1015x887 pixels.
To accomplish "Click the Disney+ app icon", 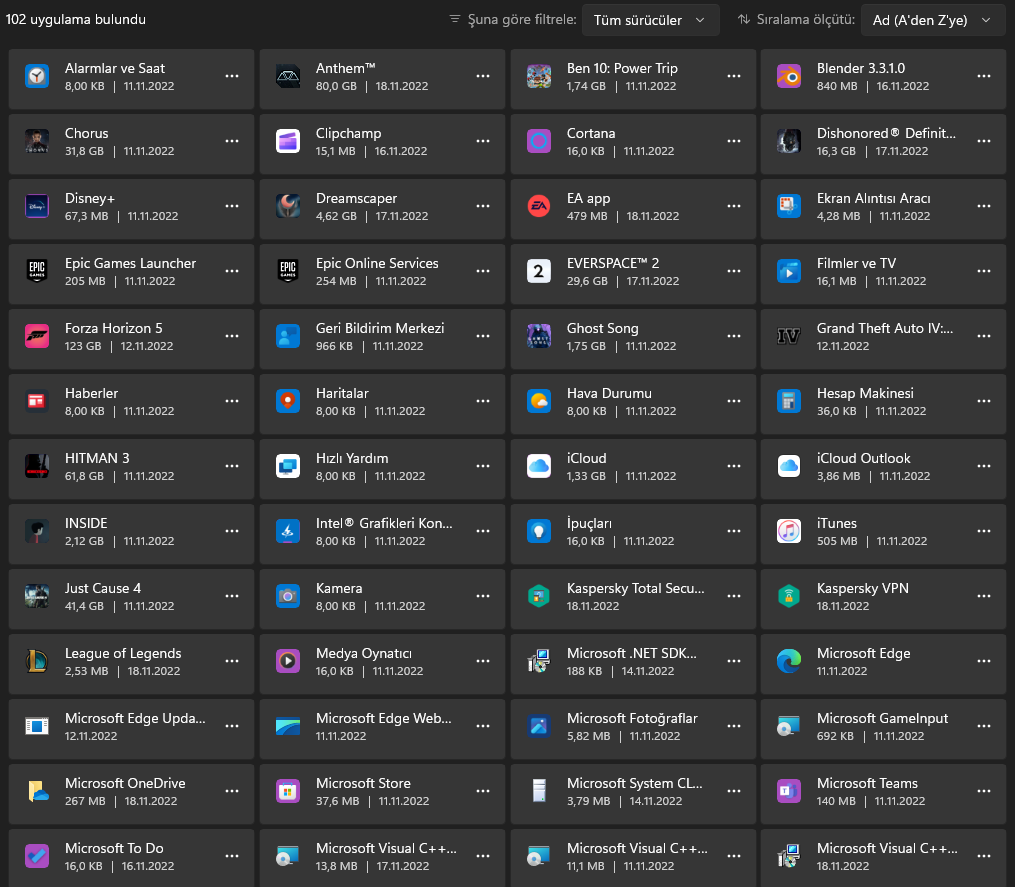I will pos(37,207).
